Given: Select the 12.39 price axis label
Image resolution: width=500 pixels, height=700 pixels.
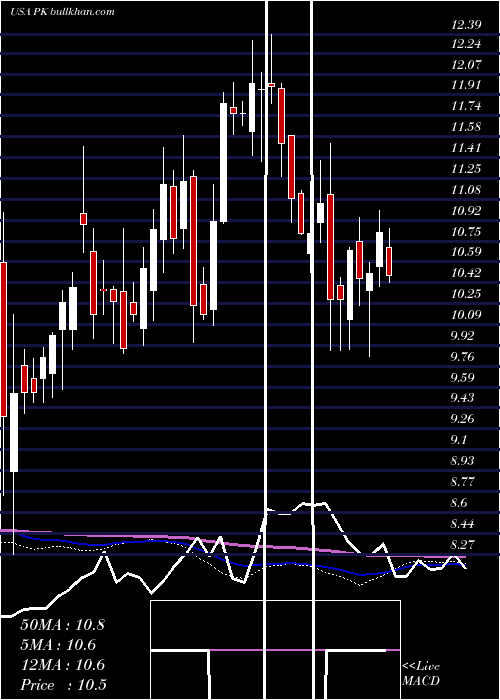Looking at the screenshot, I should tap(466, 25).
